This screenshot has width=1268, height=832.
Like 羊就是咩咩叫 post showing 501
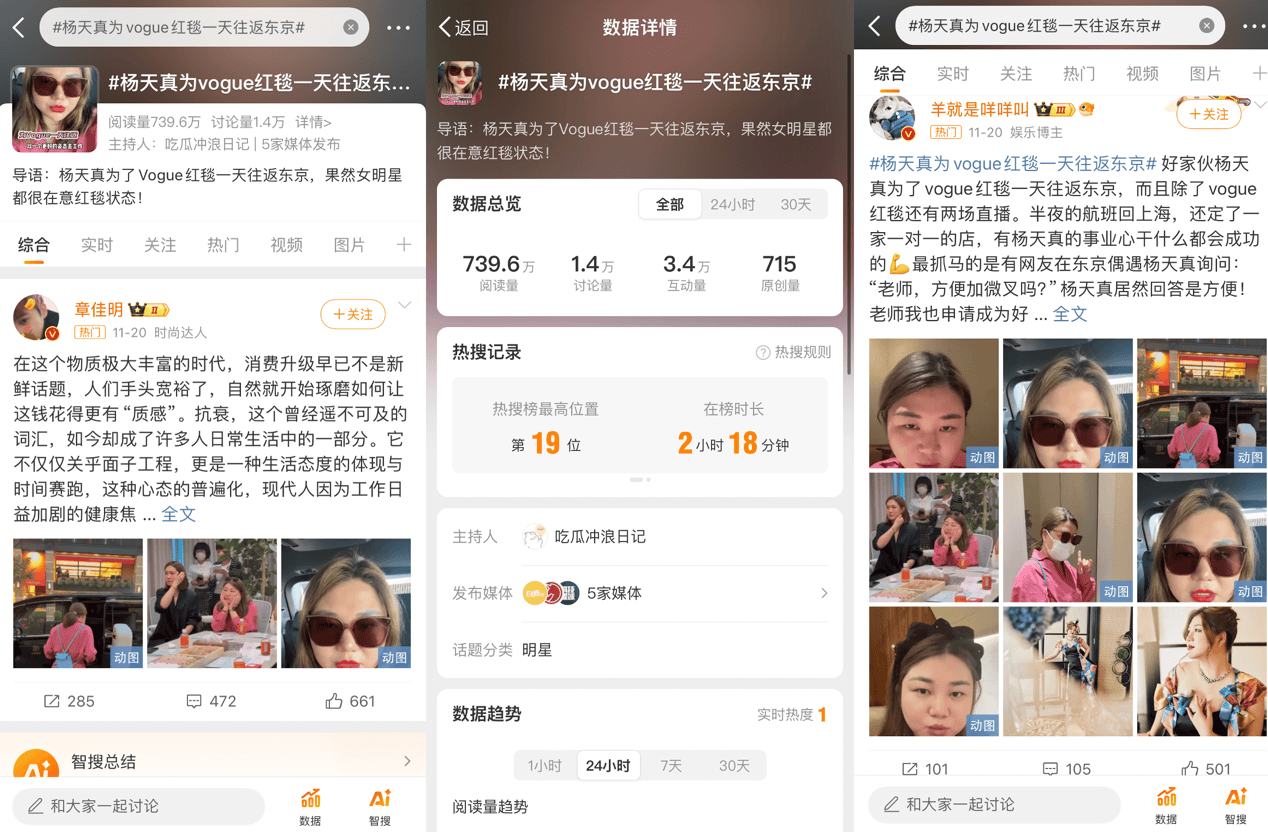(1206, 768)
